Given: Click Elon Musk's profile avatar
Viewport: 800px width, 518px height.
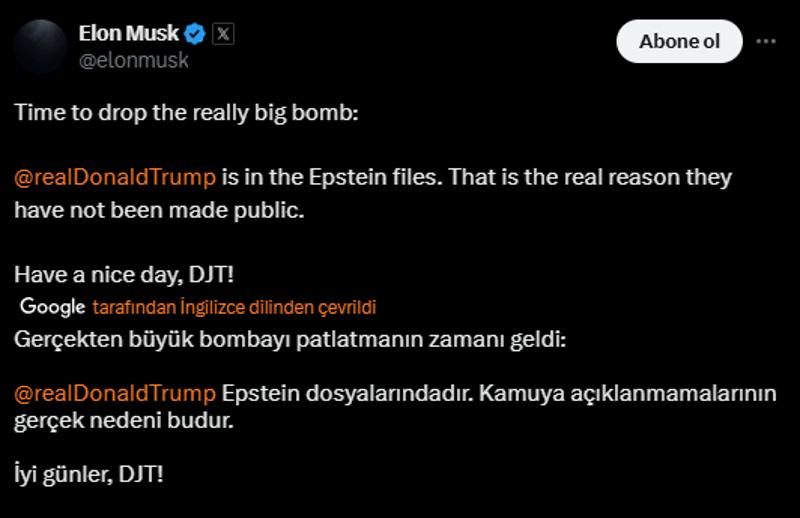Looking at the screenshot, I should pos(40,46).
